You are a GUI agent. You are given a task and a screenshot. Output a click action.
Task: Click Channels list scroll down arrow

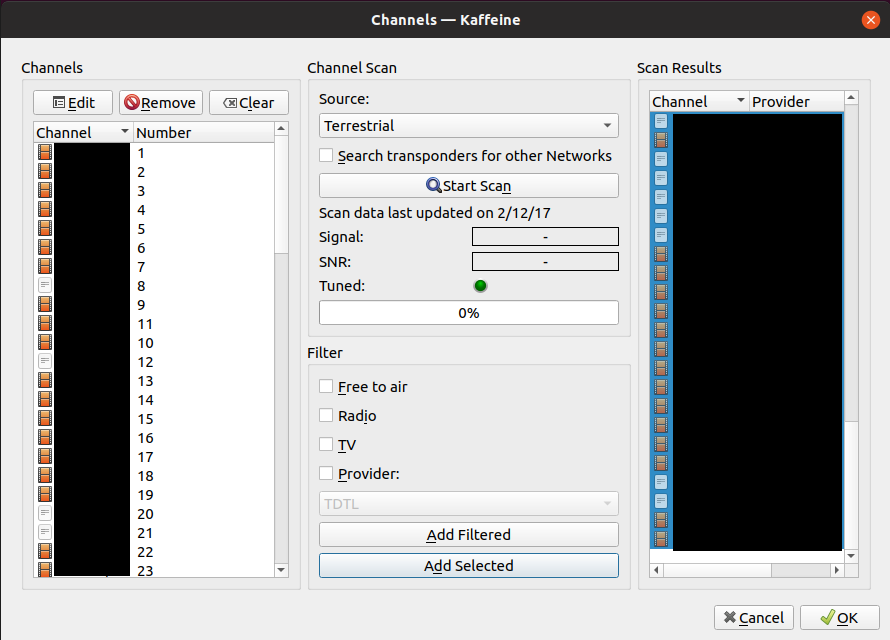(x=281, y=570)
